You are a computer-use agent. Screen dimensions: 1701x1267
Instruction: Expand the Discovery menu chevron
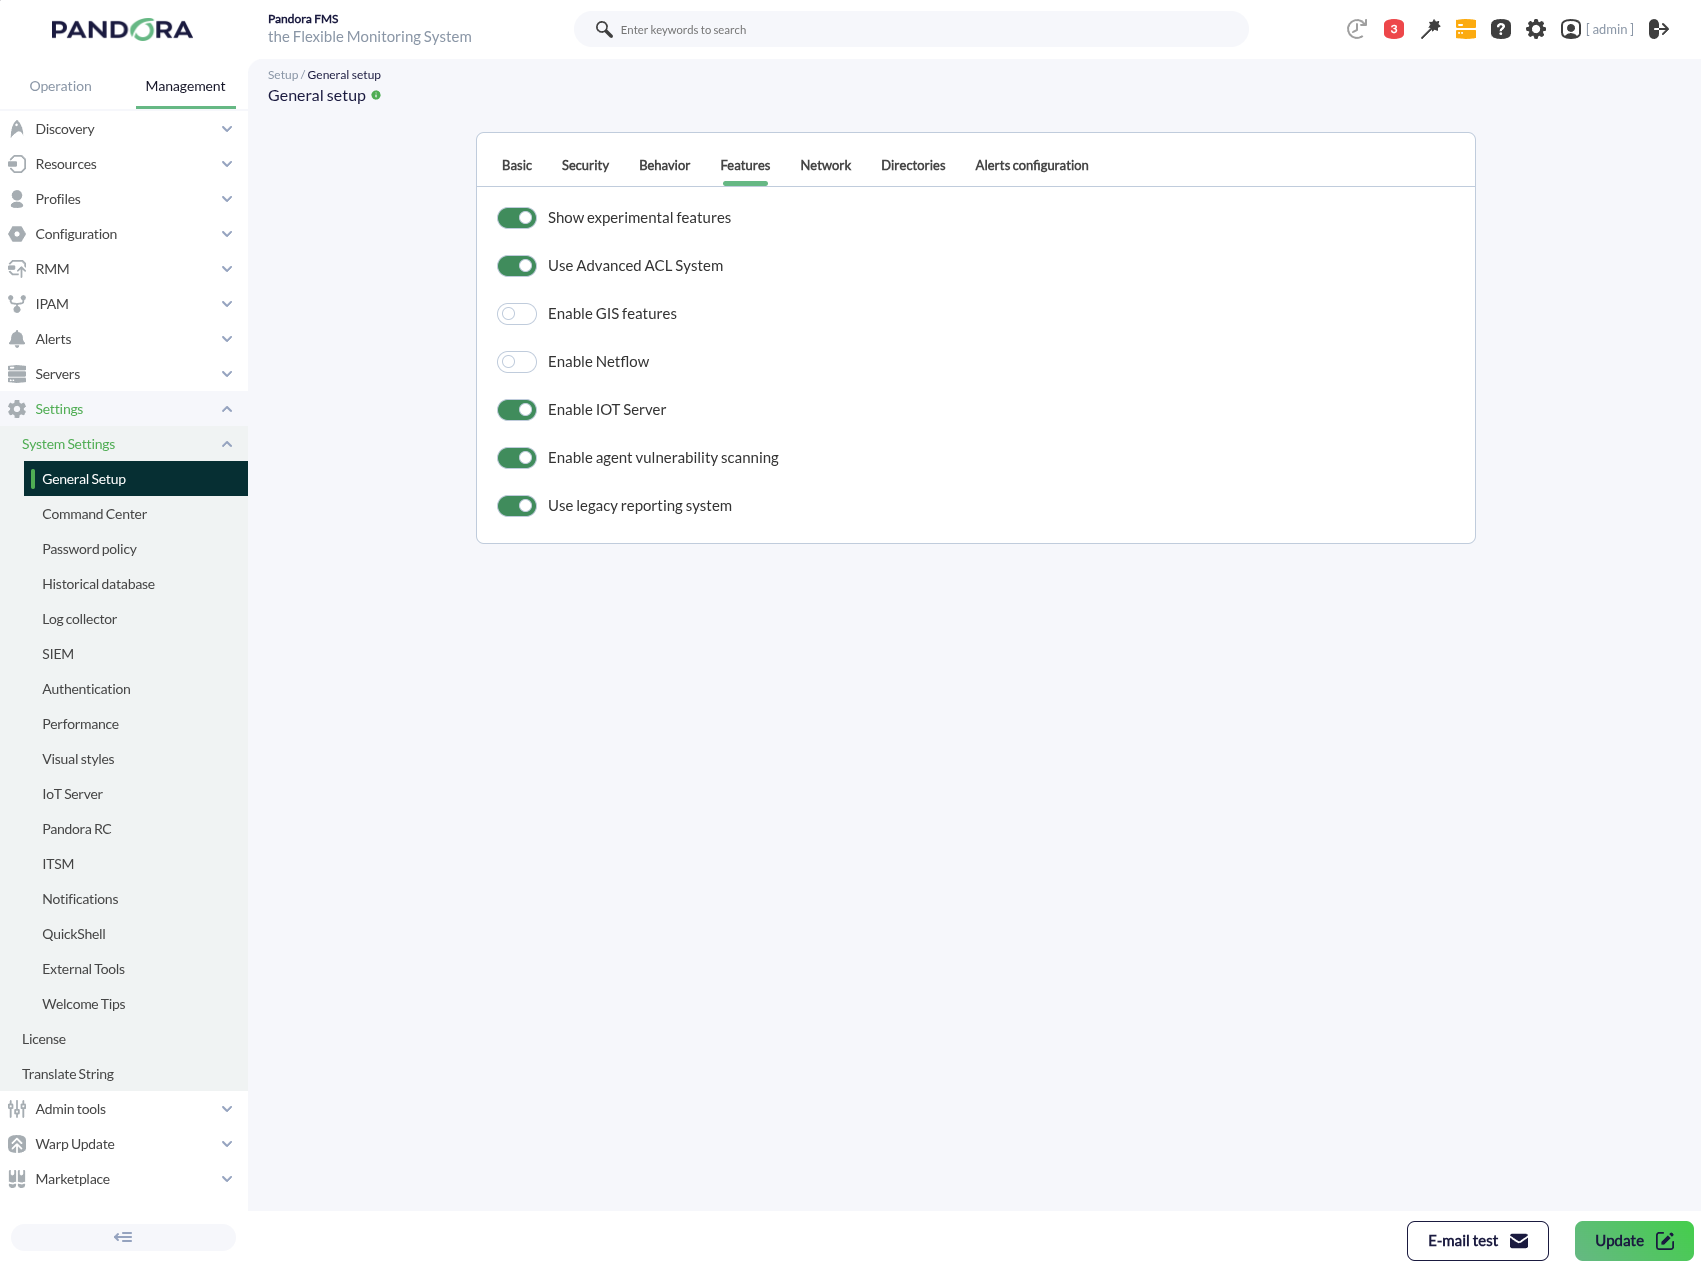click(227, 129)
